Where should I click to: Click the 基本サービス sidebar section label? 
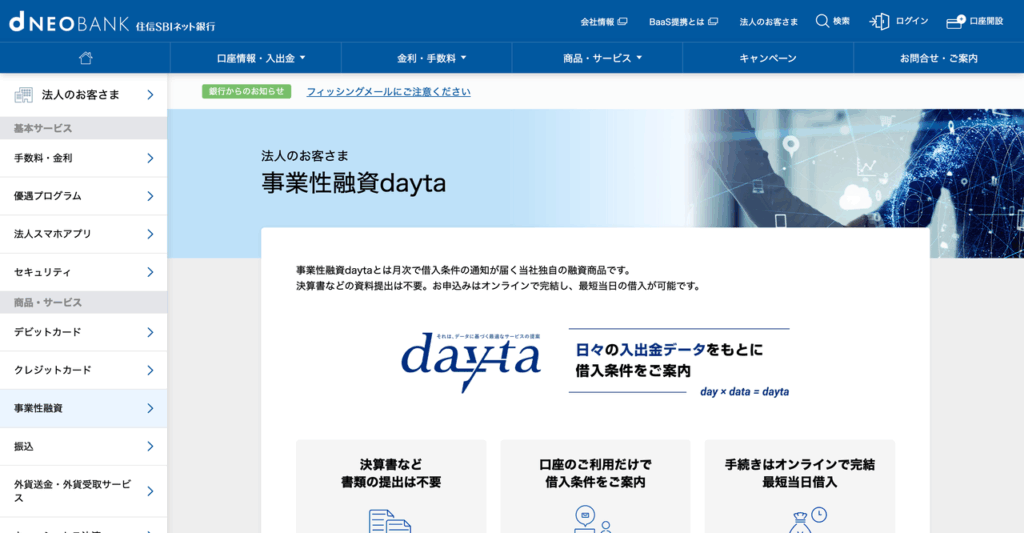pyautogui.click(x=43, y=129)
